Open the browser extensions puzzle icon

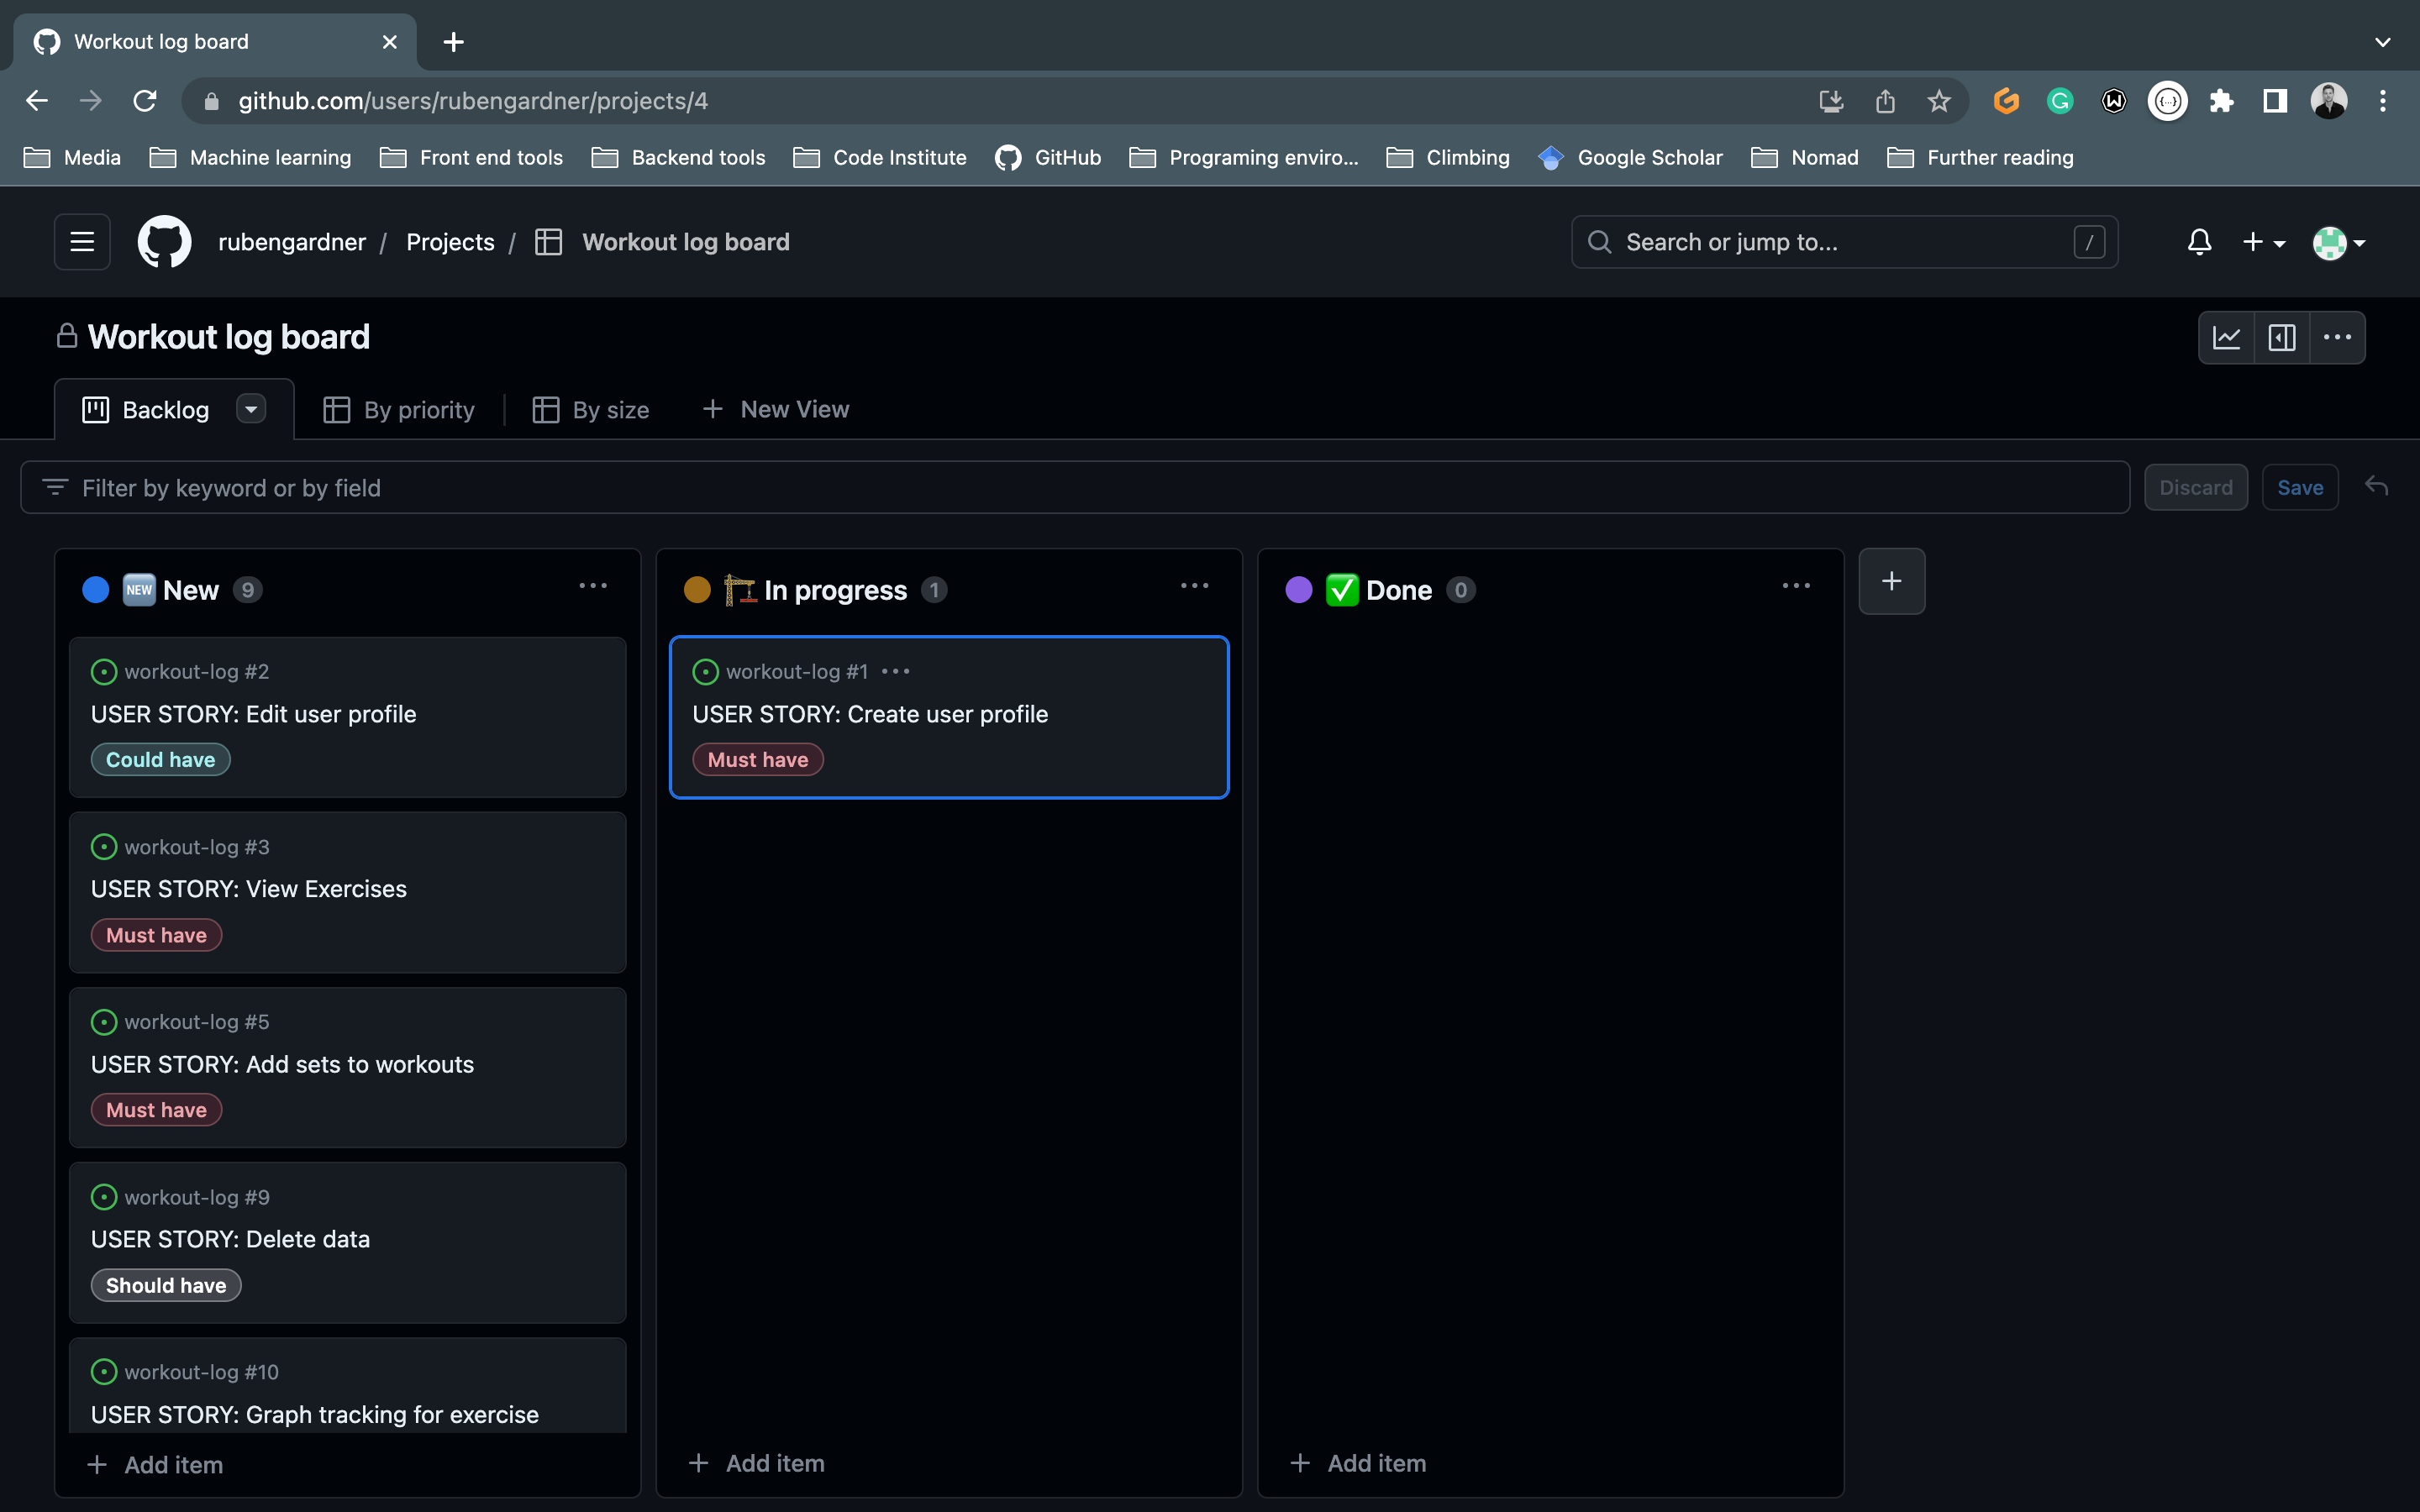(2221, 101)
